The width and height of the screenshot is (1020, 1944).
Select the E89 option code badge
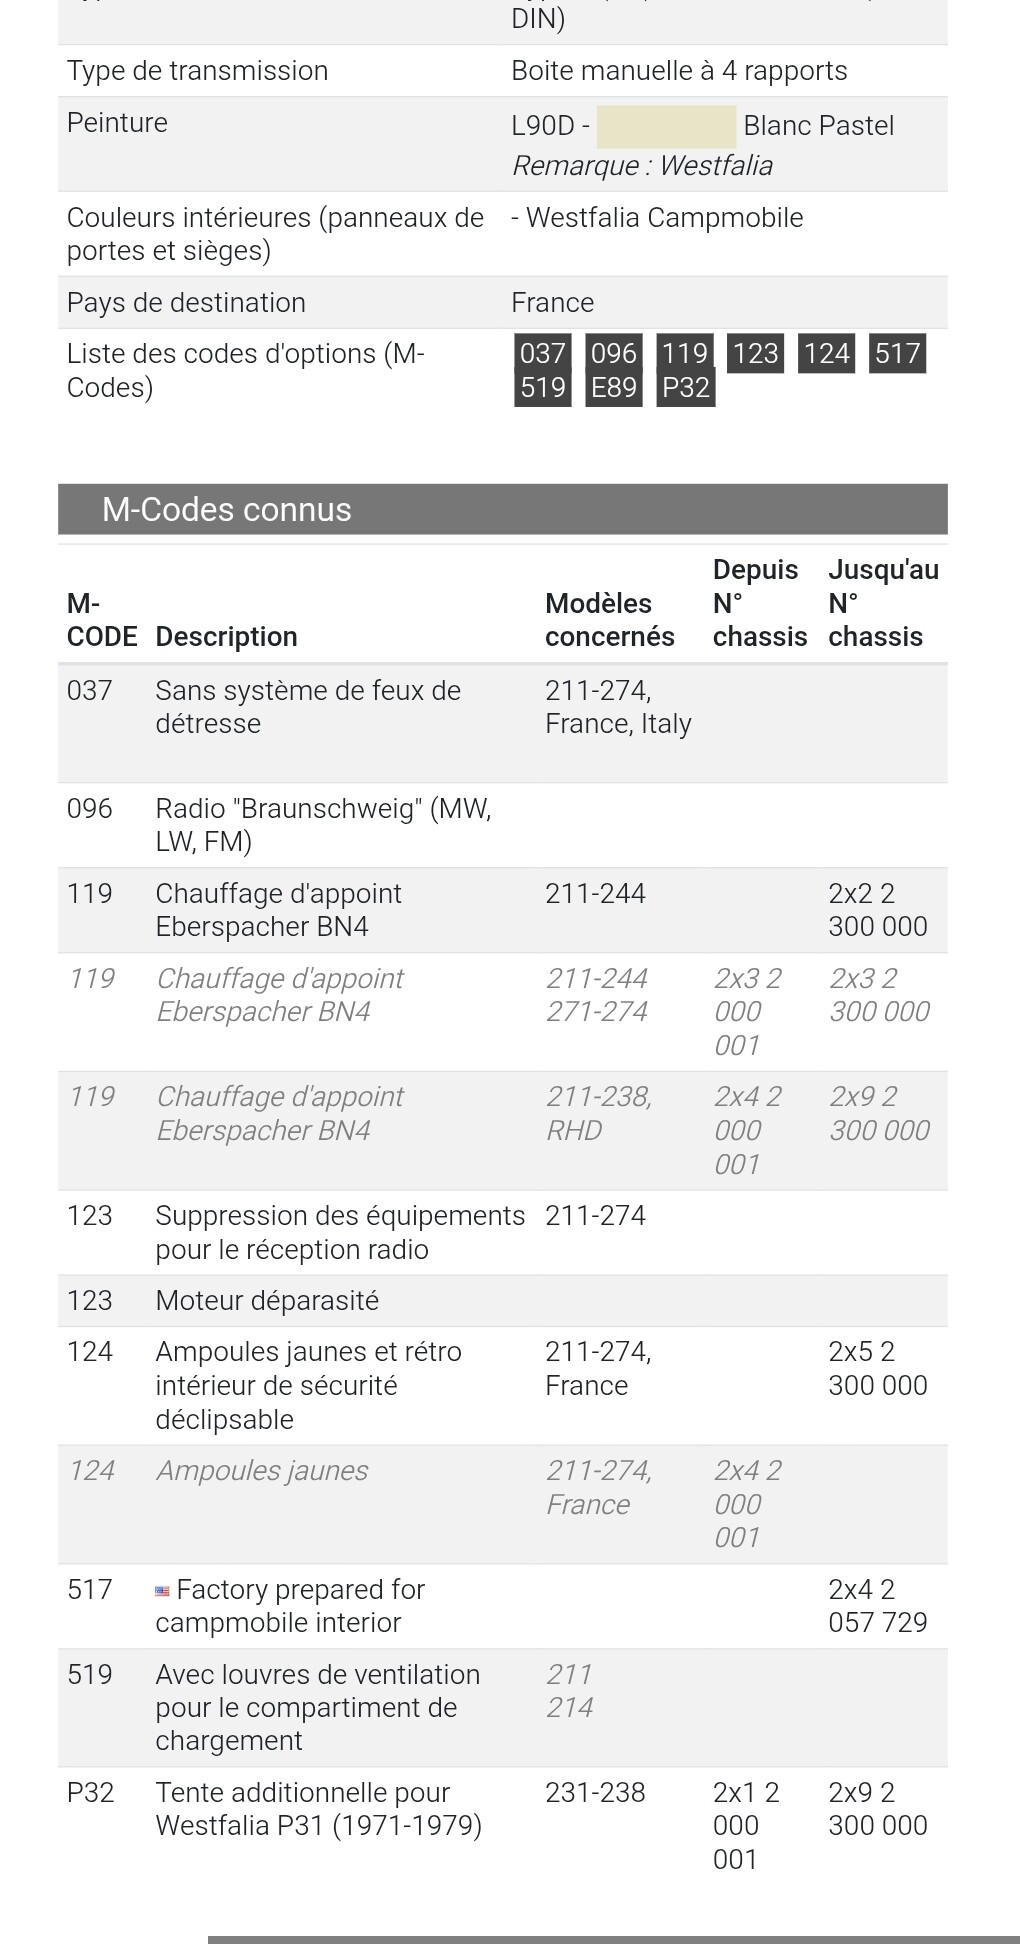tap(613, 387)
